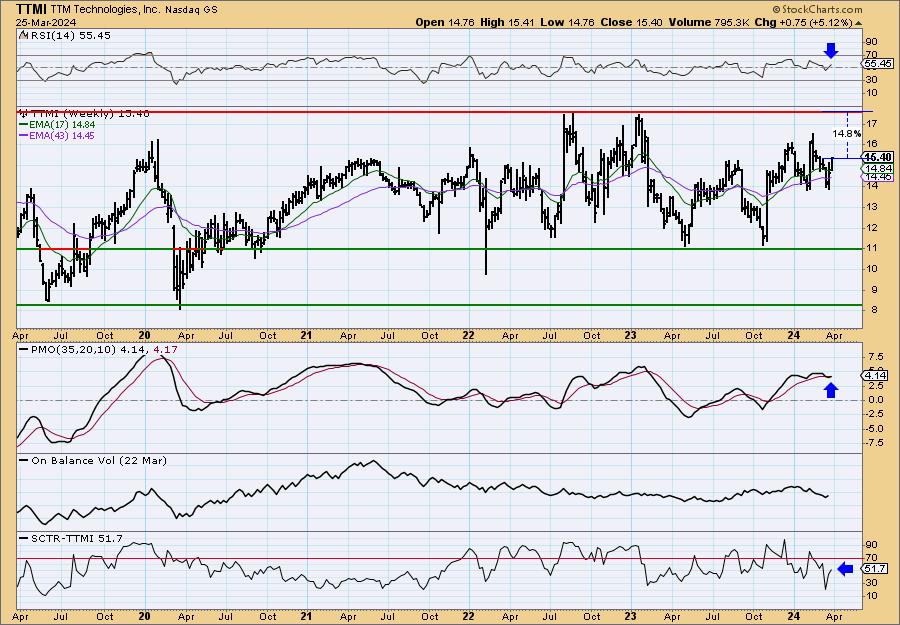The height and width of the screenshot is (625, 900).
Task: Click the TTMI (Weekly) 15.40 legend label
Action: pyautogui.click(x=89, y=113)
